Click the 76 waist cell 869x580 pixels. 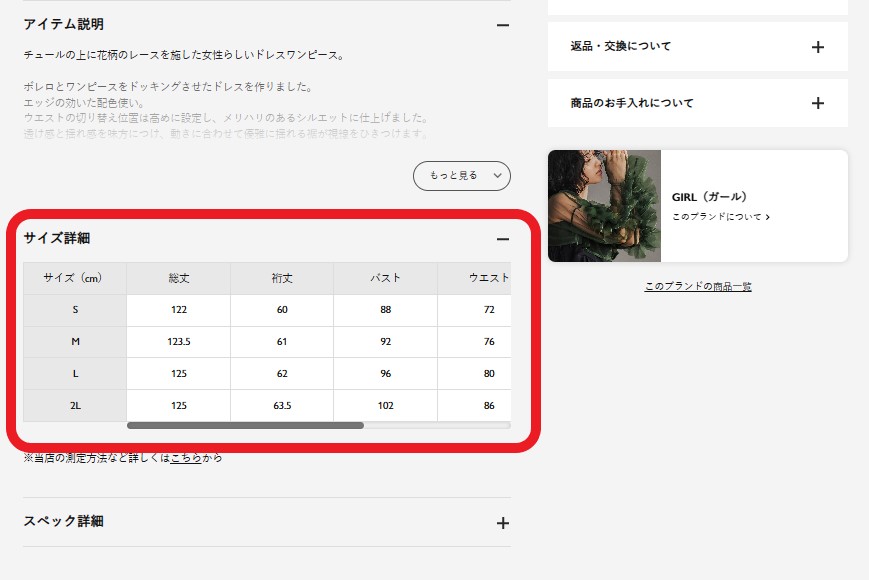tap(474, 342)
